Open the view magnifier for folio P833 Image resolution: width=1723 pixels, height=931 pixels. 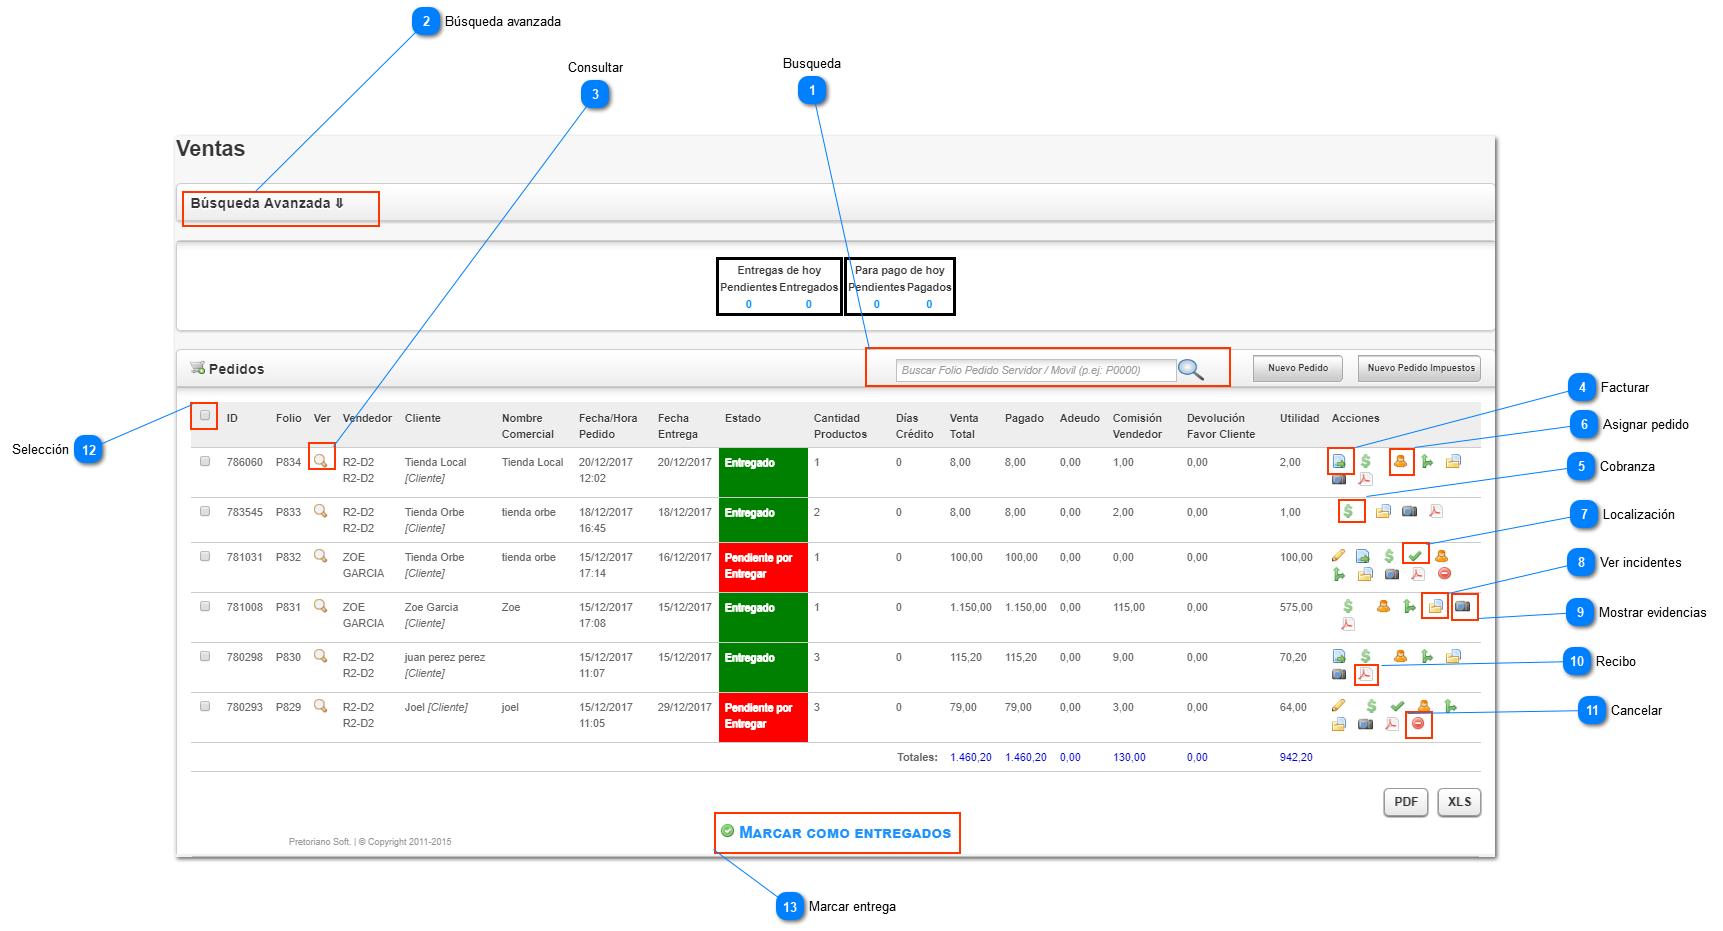click(321, 510)
